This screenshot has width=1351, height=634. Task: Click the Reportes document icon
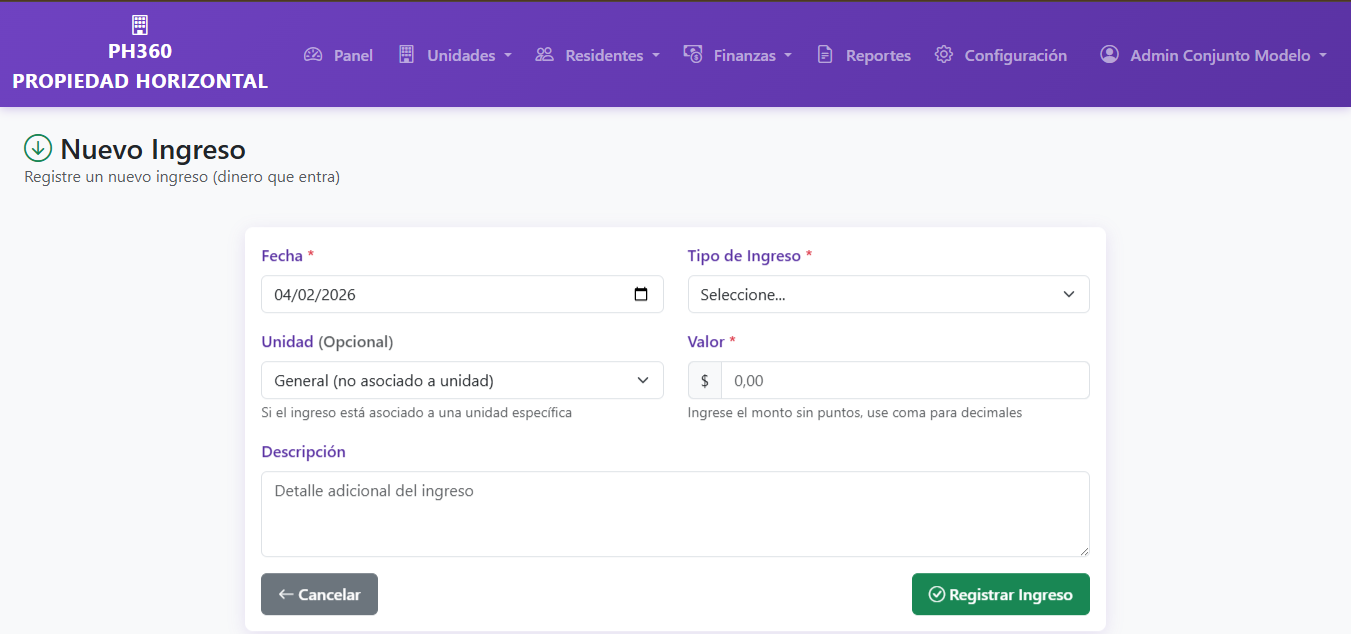tap(825, 55)
